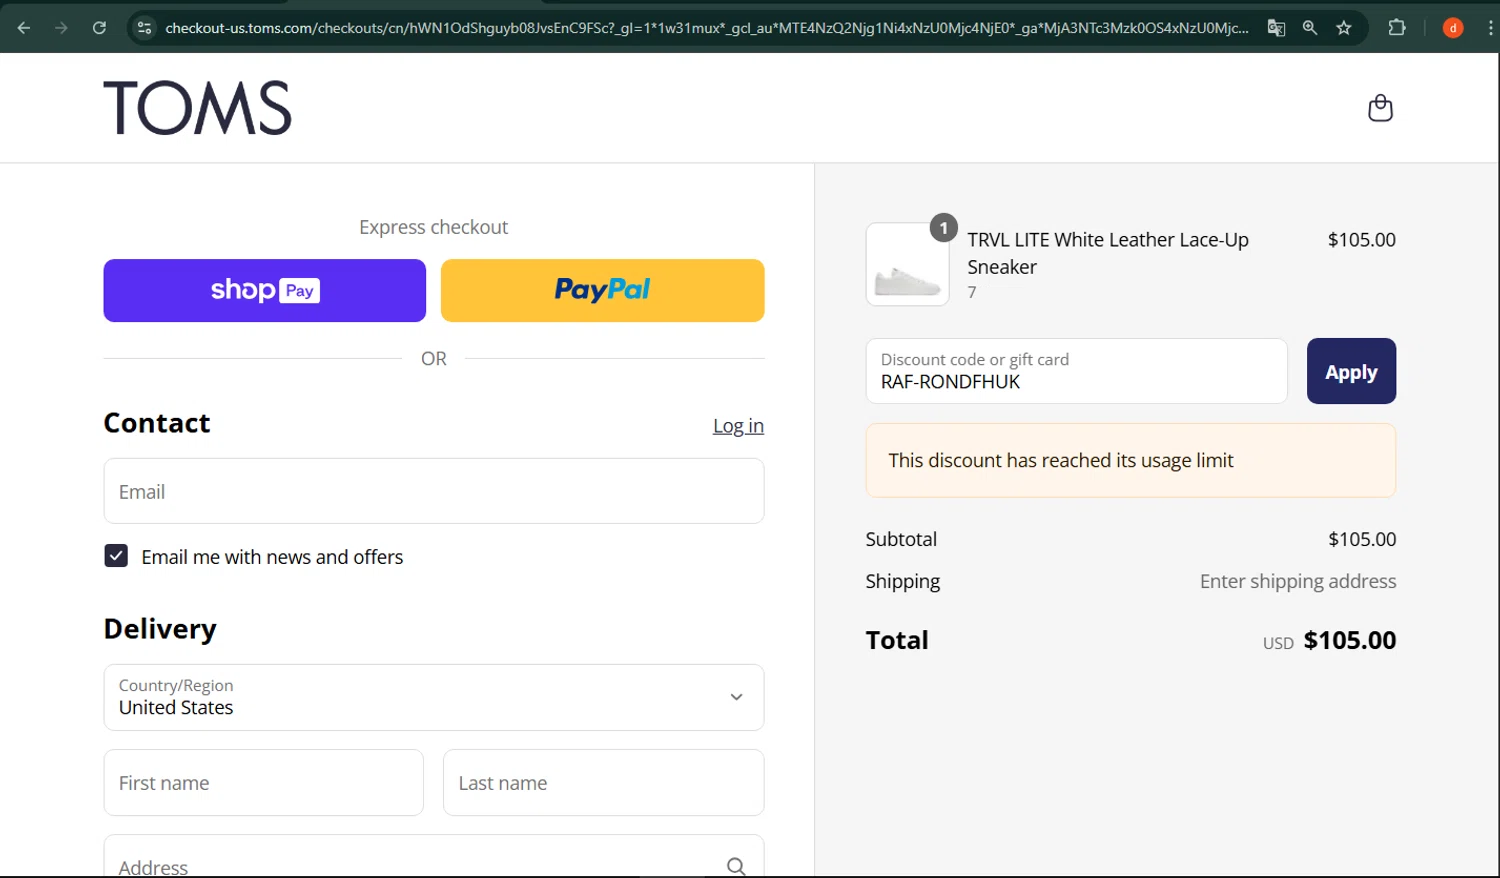Expand the Country/Region dropdown
1500x878 pixels.
434,697
